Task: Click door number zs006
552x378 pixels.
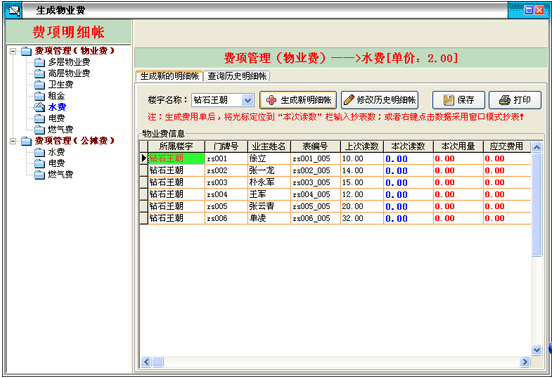Action: pyautogui.click(x=217, y=219)
